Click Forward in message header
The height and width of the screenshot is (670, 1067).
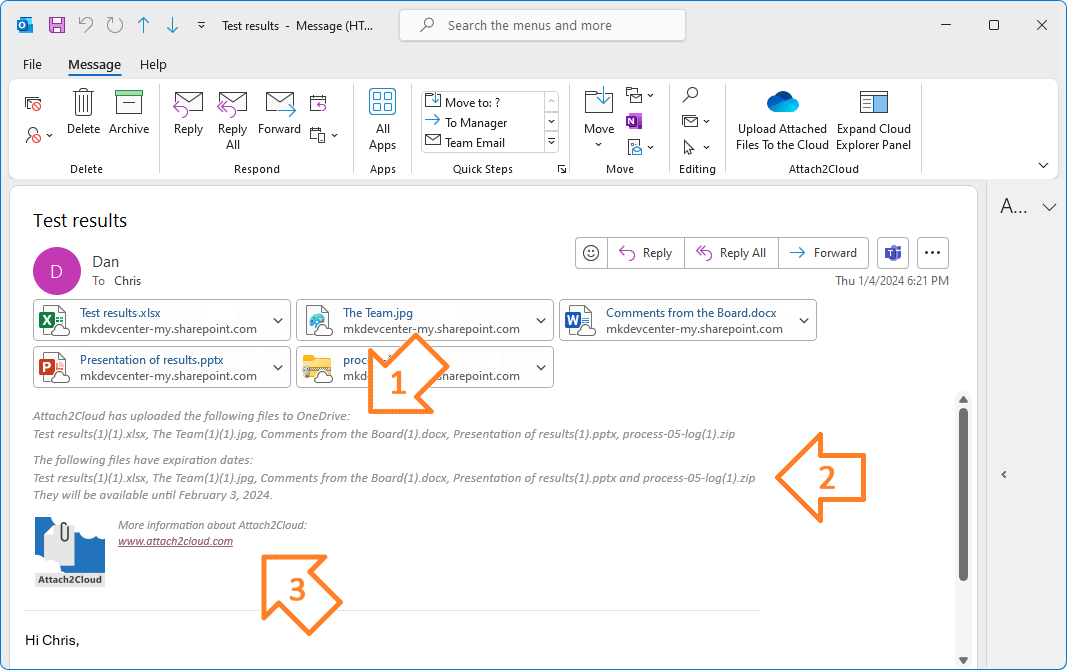[823, 253]
